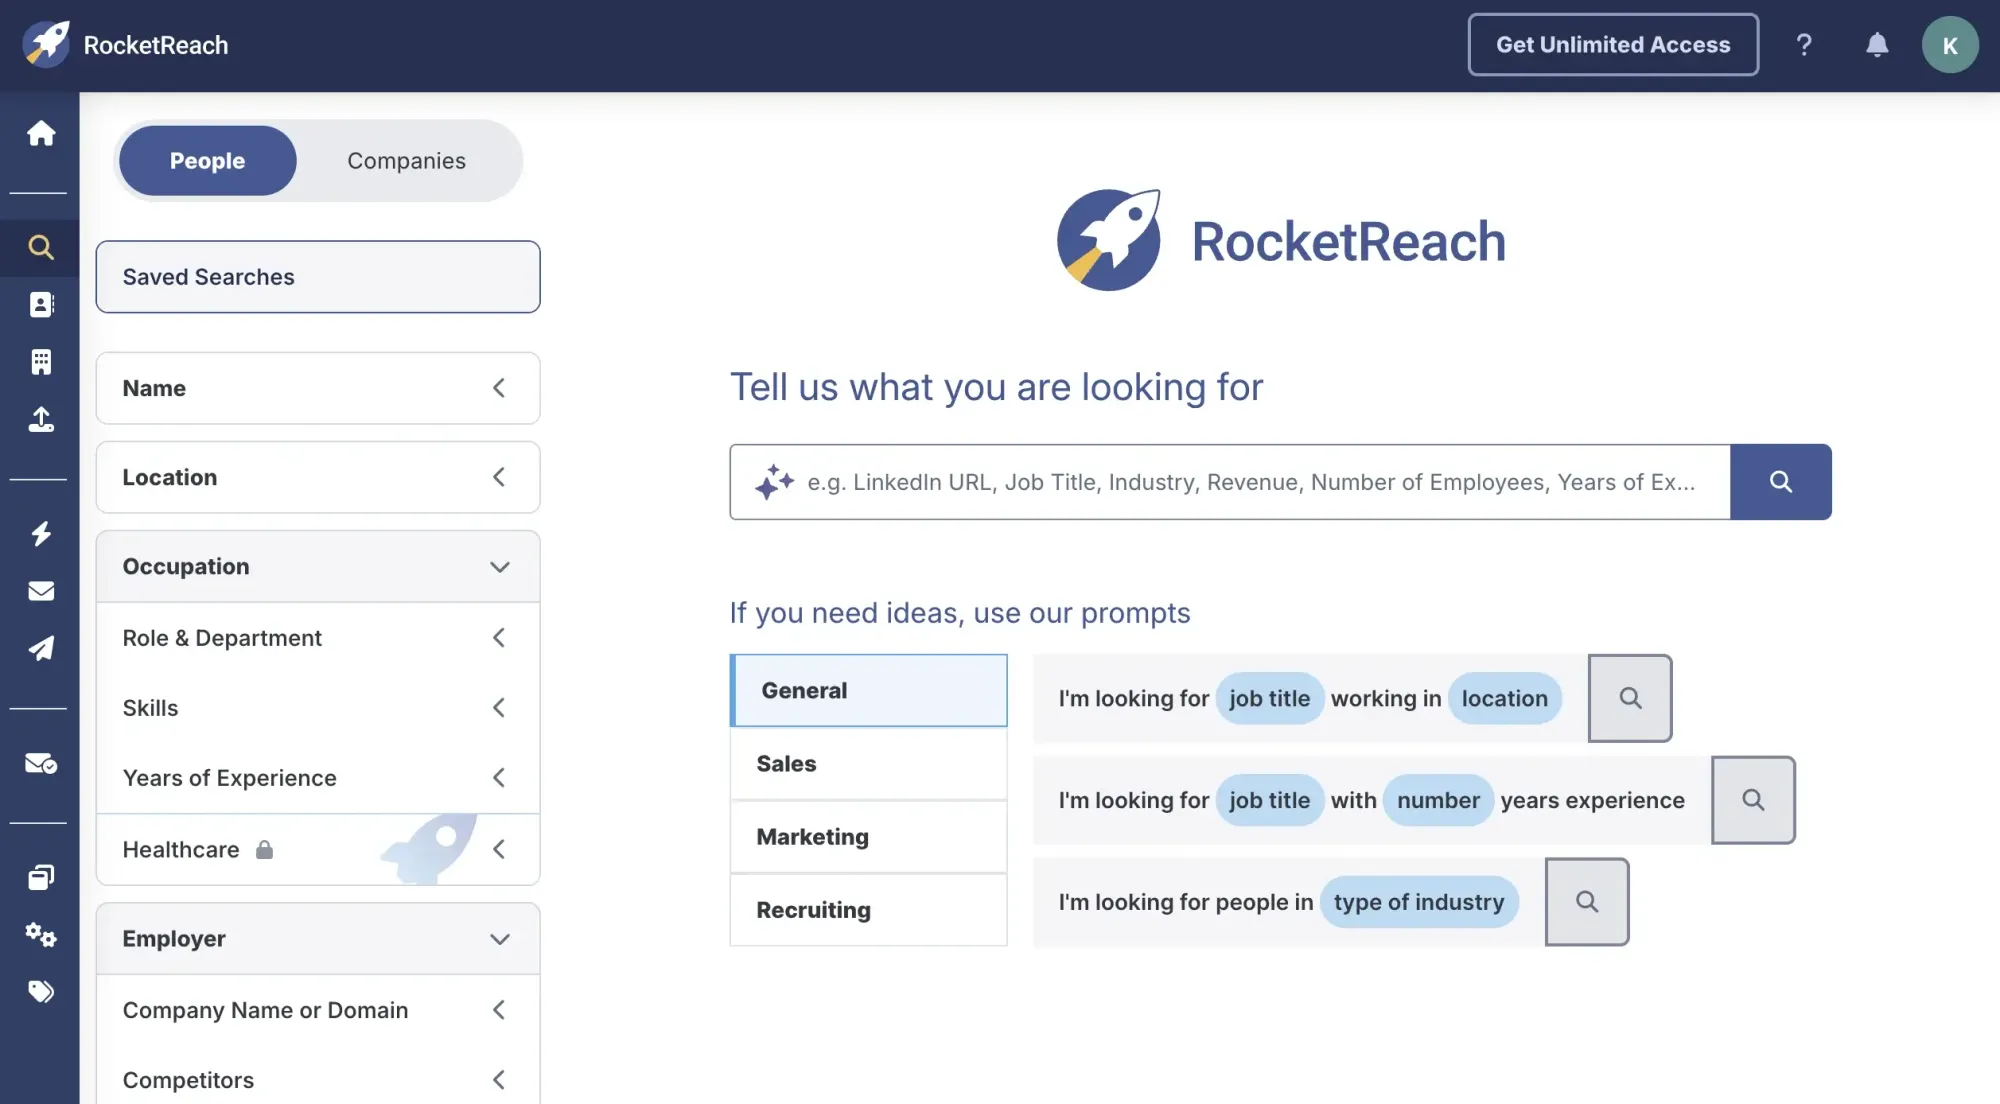Screen dimensions: 2000x1104
Task: Run the 'type of industry' prompt search
Action: pos(1587,902)
